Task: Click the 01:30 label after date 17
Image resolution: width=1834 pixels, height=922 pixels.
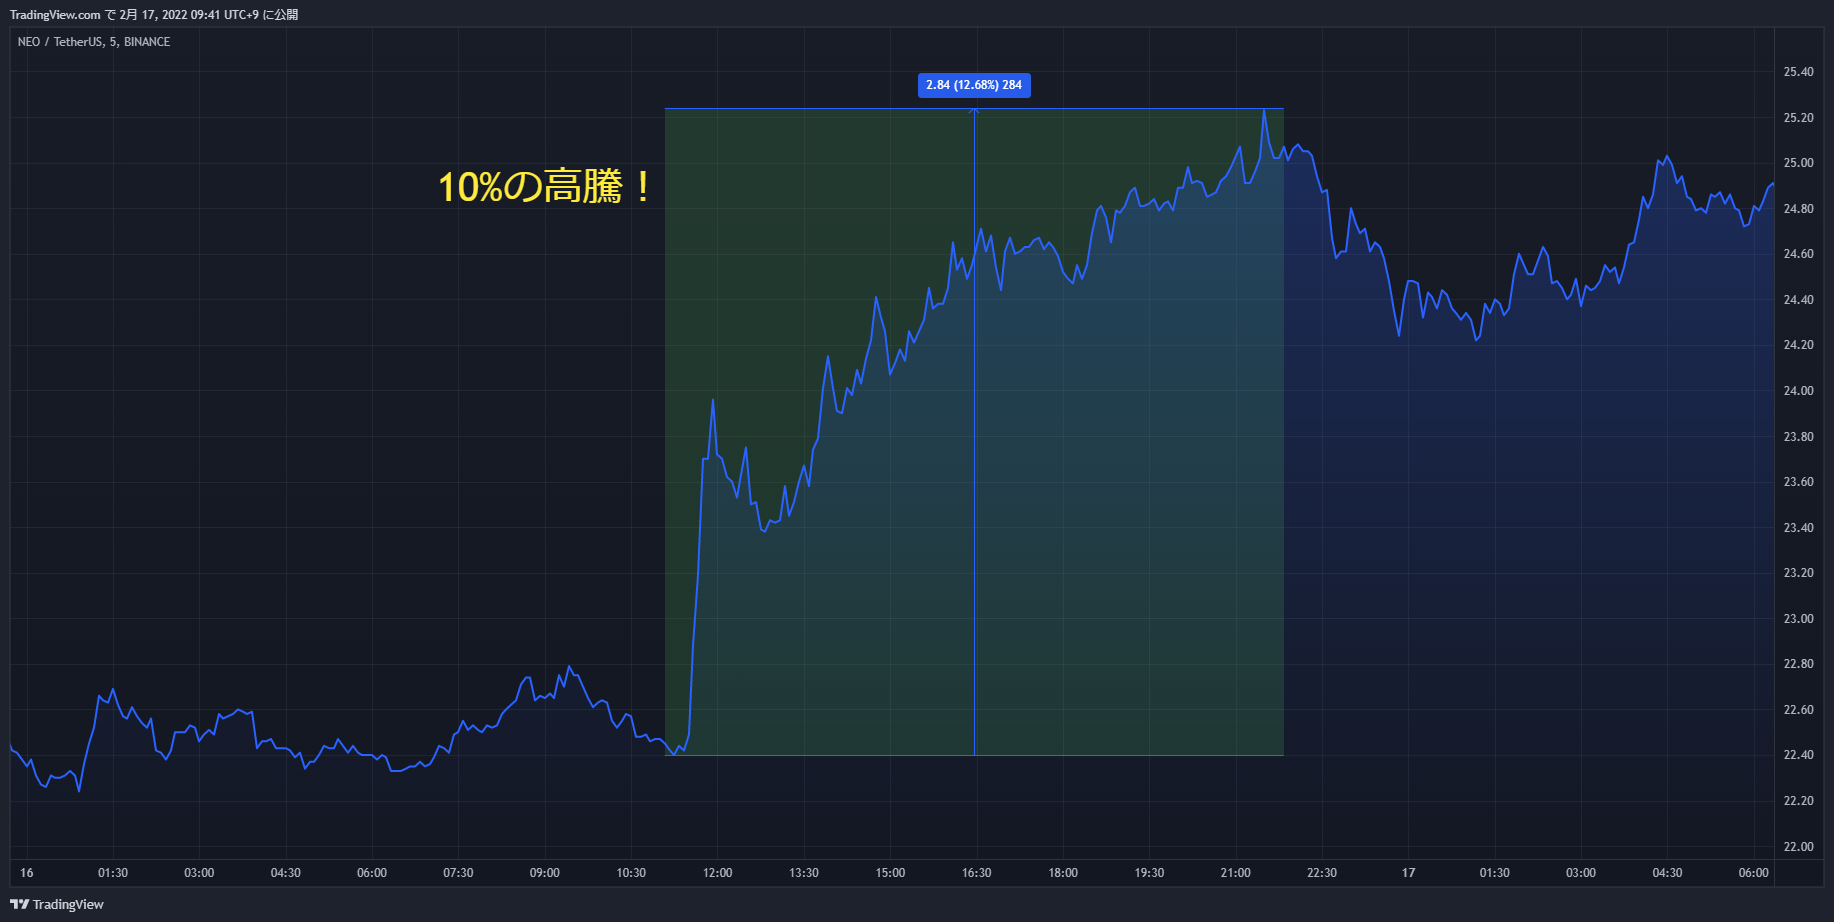Action: click(1495, 873)
